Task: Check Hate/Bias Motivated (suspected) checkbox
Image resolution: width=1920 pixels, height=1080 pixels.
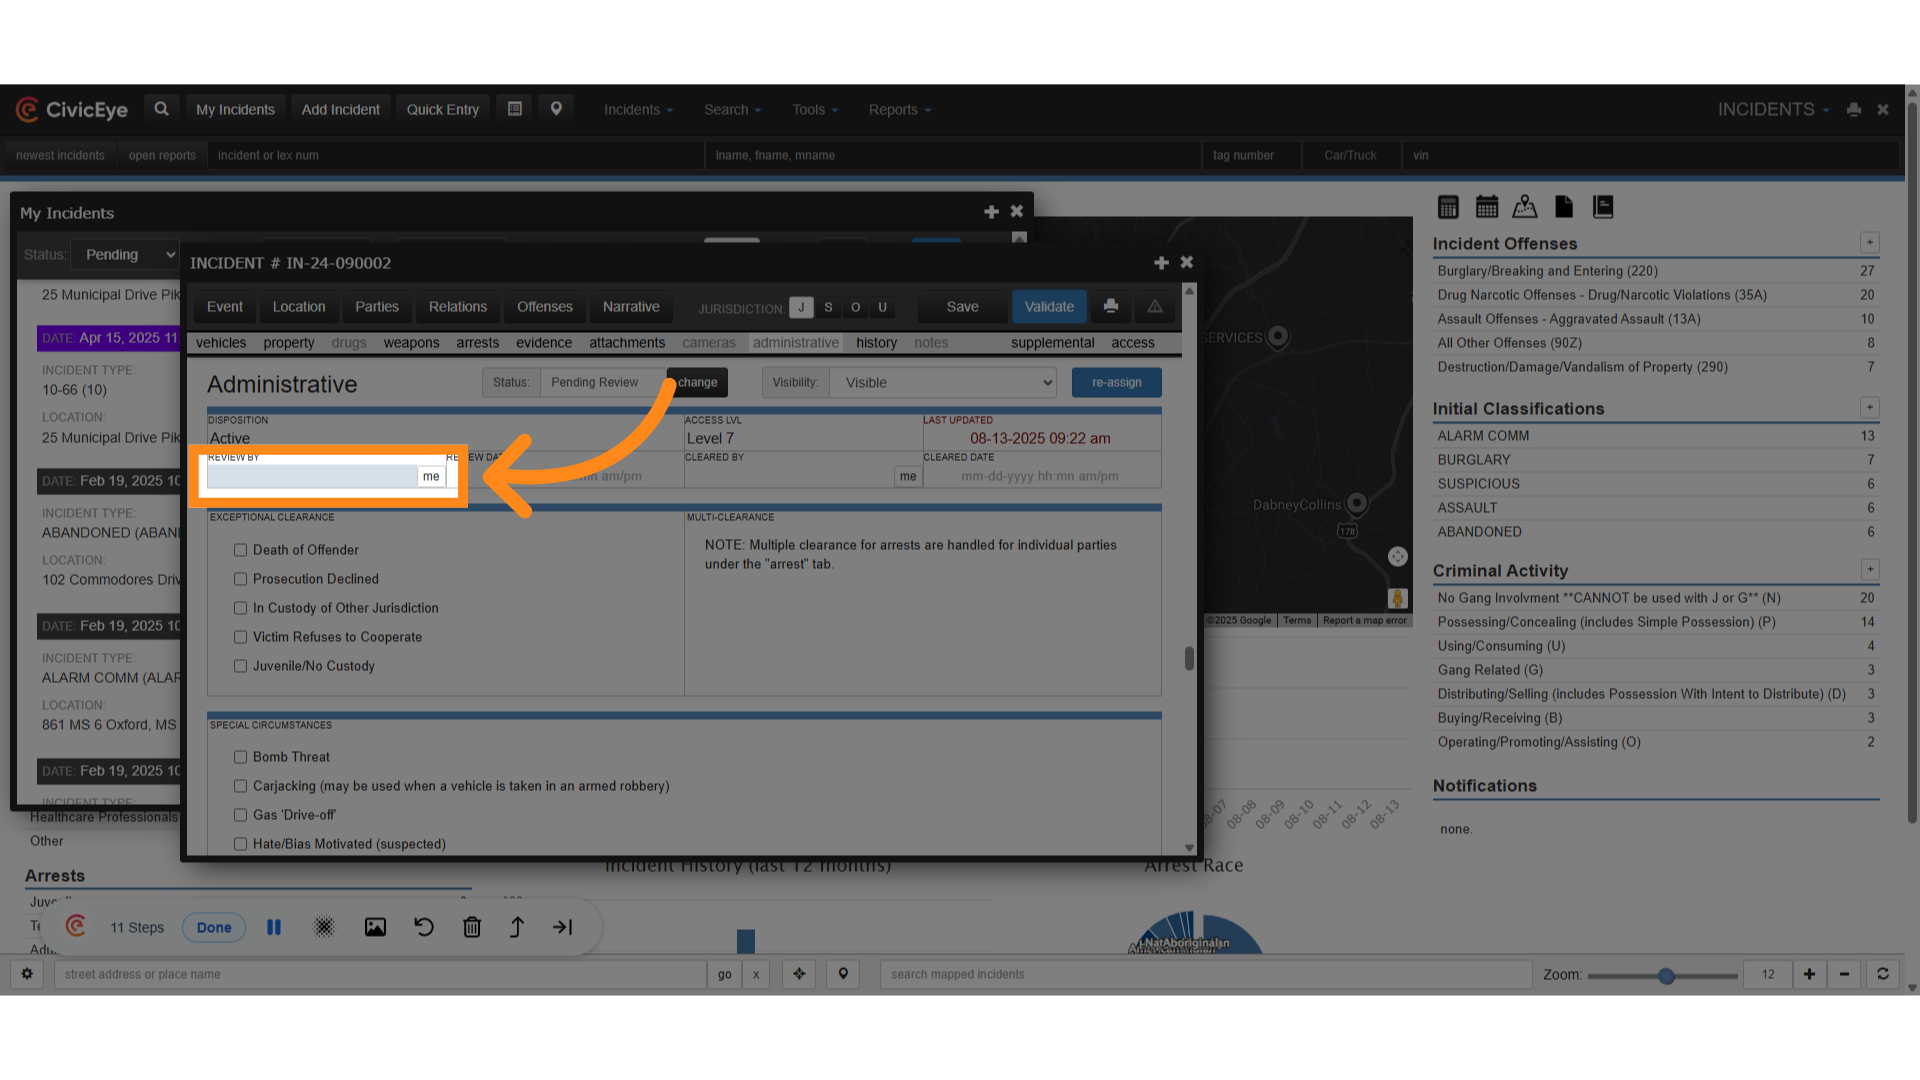Action: (x=240, y=844)
